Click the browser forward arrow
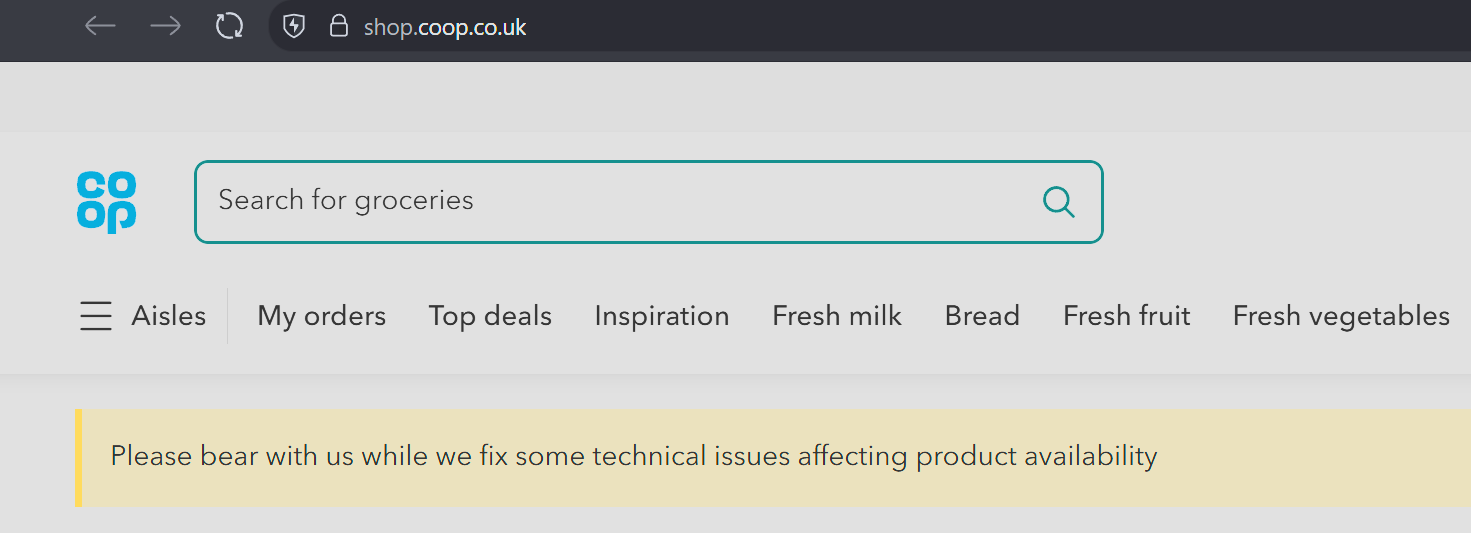The height and width of the screenshot is (533, 1471). tap(165, 26)
